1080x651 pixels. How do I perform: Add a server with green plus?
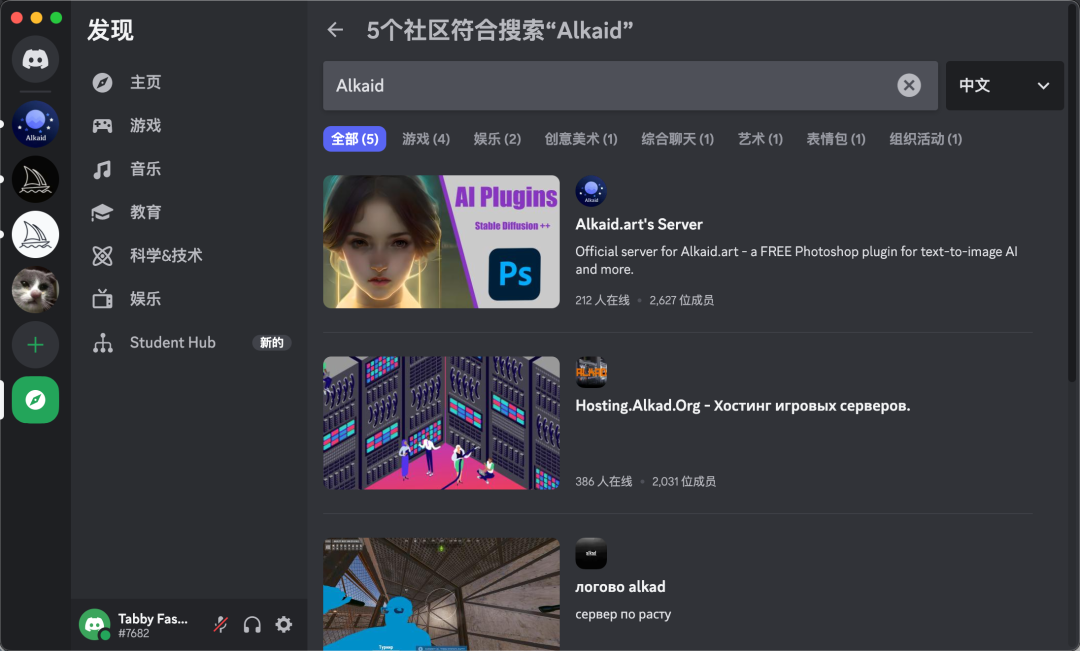(35, 344)
